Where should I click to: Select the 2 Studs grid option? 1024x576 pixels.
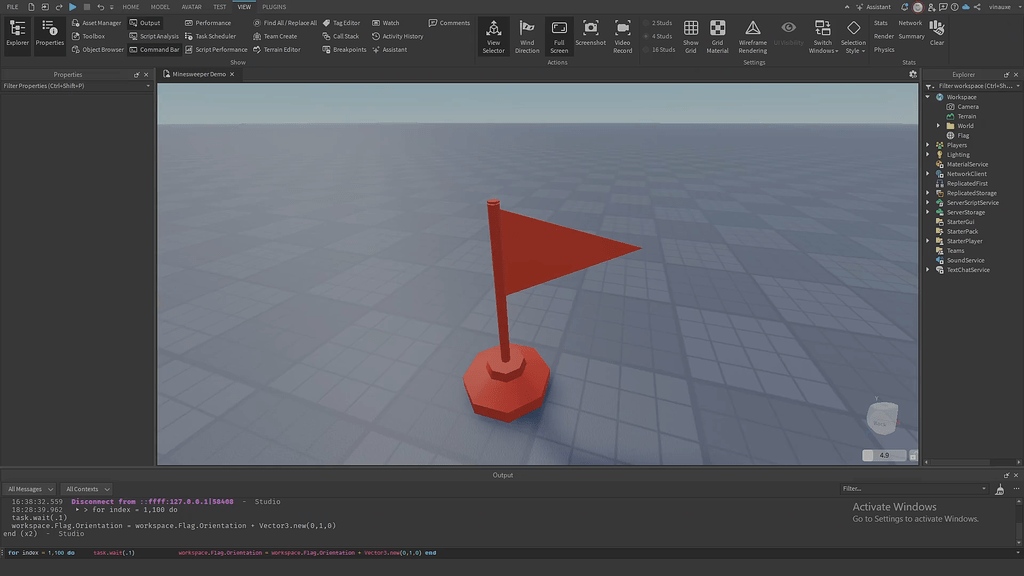(x=662, y=22)
